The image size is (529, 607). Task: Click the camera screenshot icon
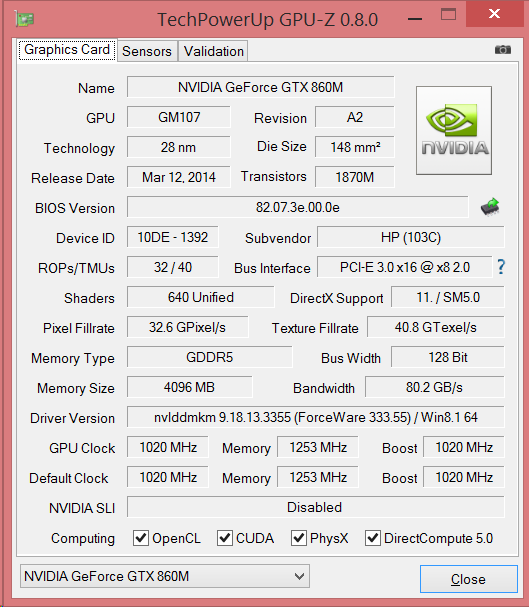click(x=503, y=50)
